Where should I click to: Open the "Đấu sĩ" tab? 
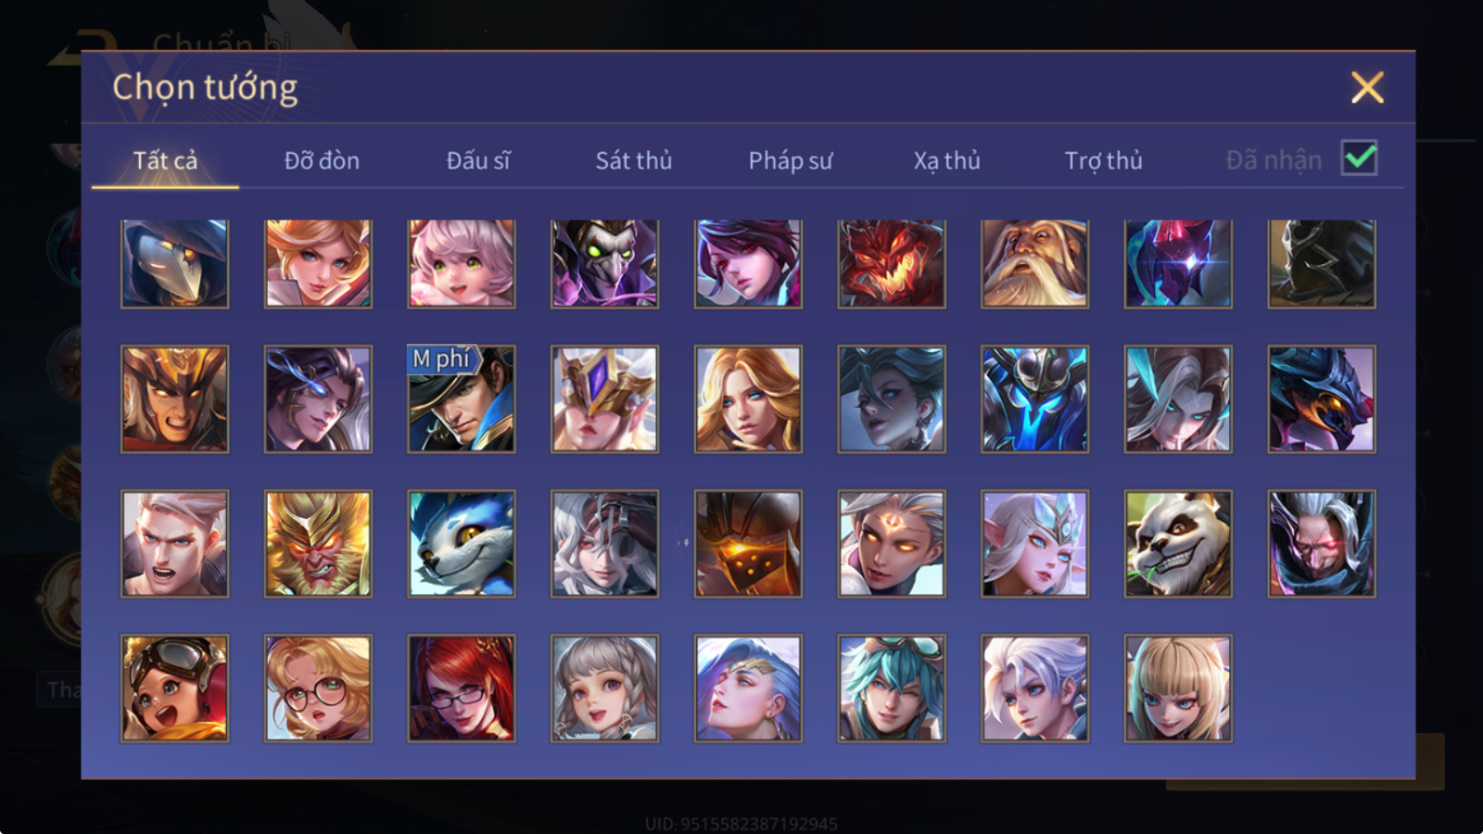pos(478,160)
